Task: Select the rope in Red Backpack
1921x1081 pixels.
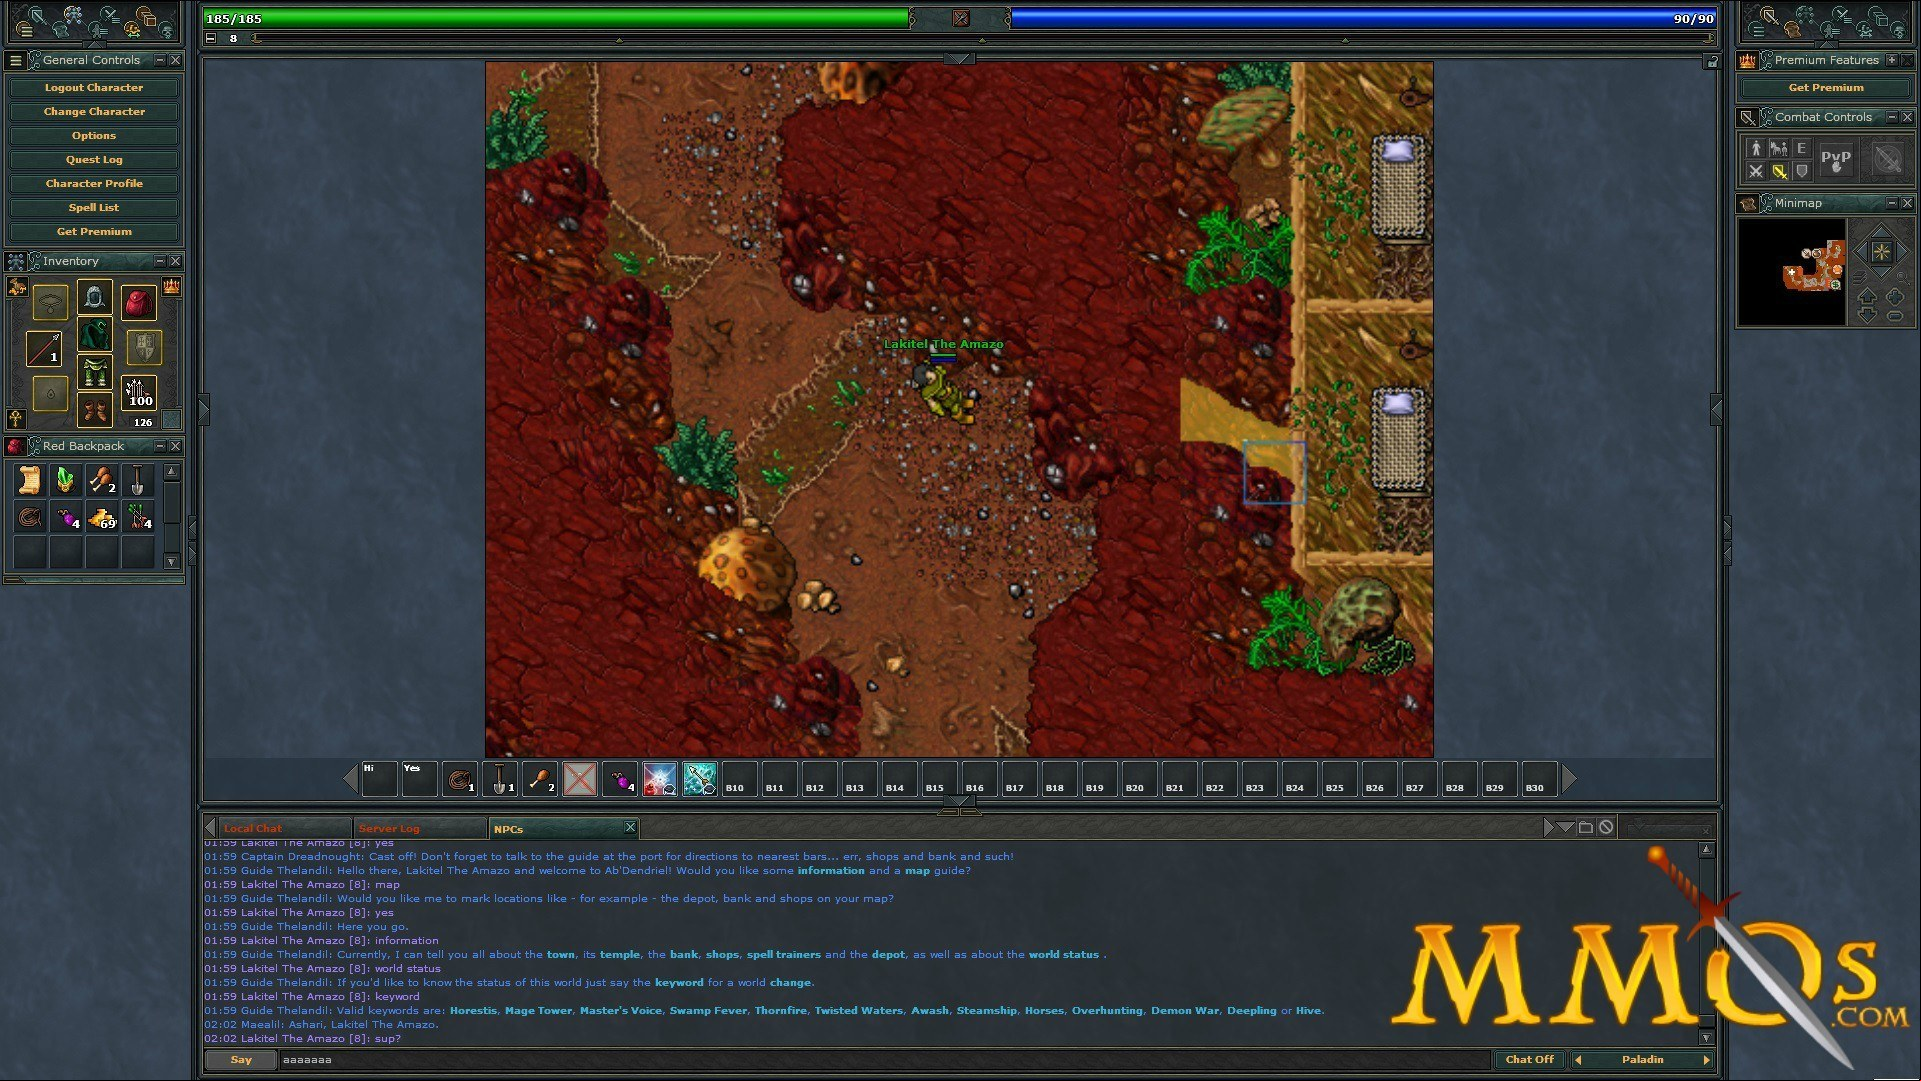Action: pyautogui.click(x=30, y=516)
